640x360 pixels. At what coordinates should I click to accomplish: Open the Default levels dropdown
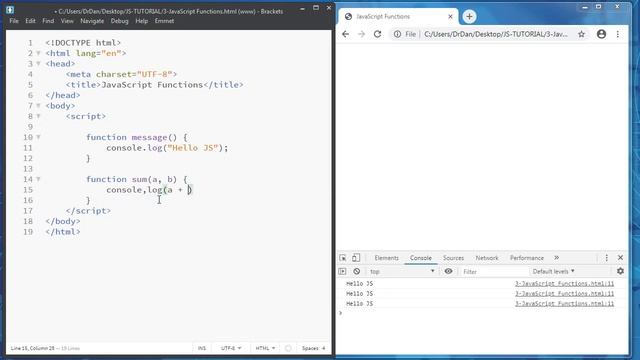(x=553, y=271)
